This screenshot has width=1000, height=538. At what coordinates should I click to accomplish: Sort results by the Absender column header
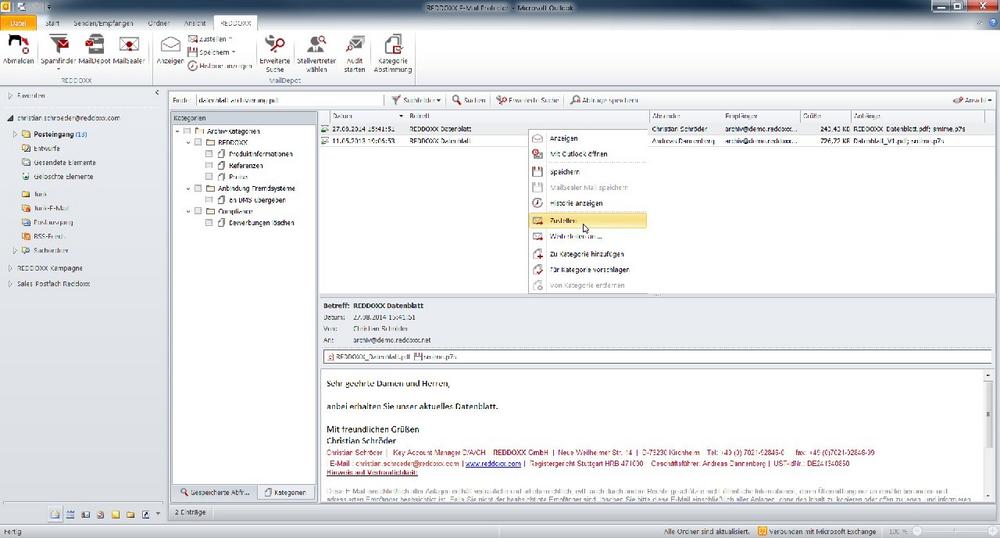pos(685,116)
